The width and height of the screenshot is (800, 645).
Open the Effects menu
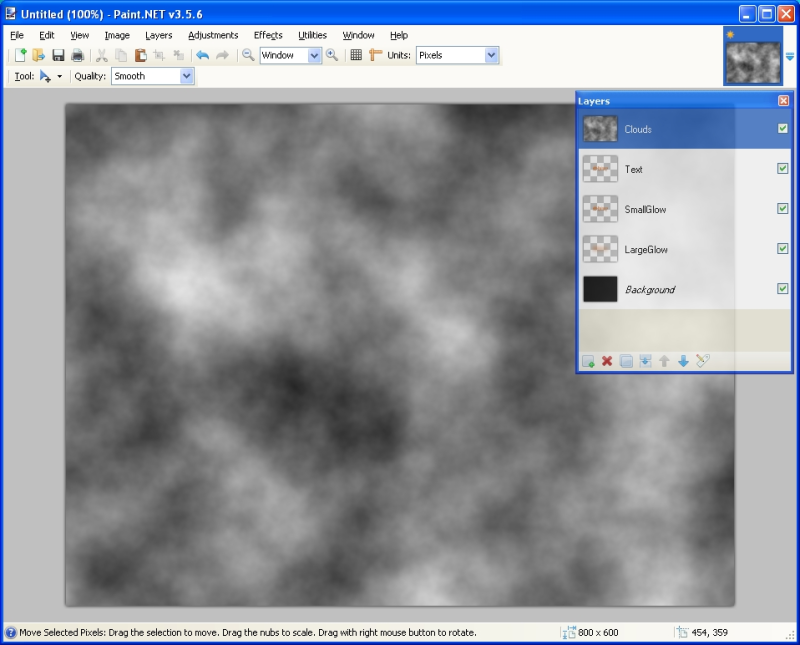click(x=268, y=35)
